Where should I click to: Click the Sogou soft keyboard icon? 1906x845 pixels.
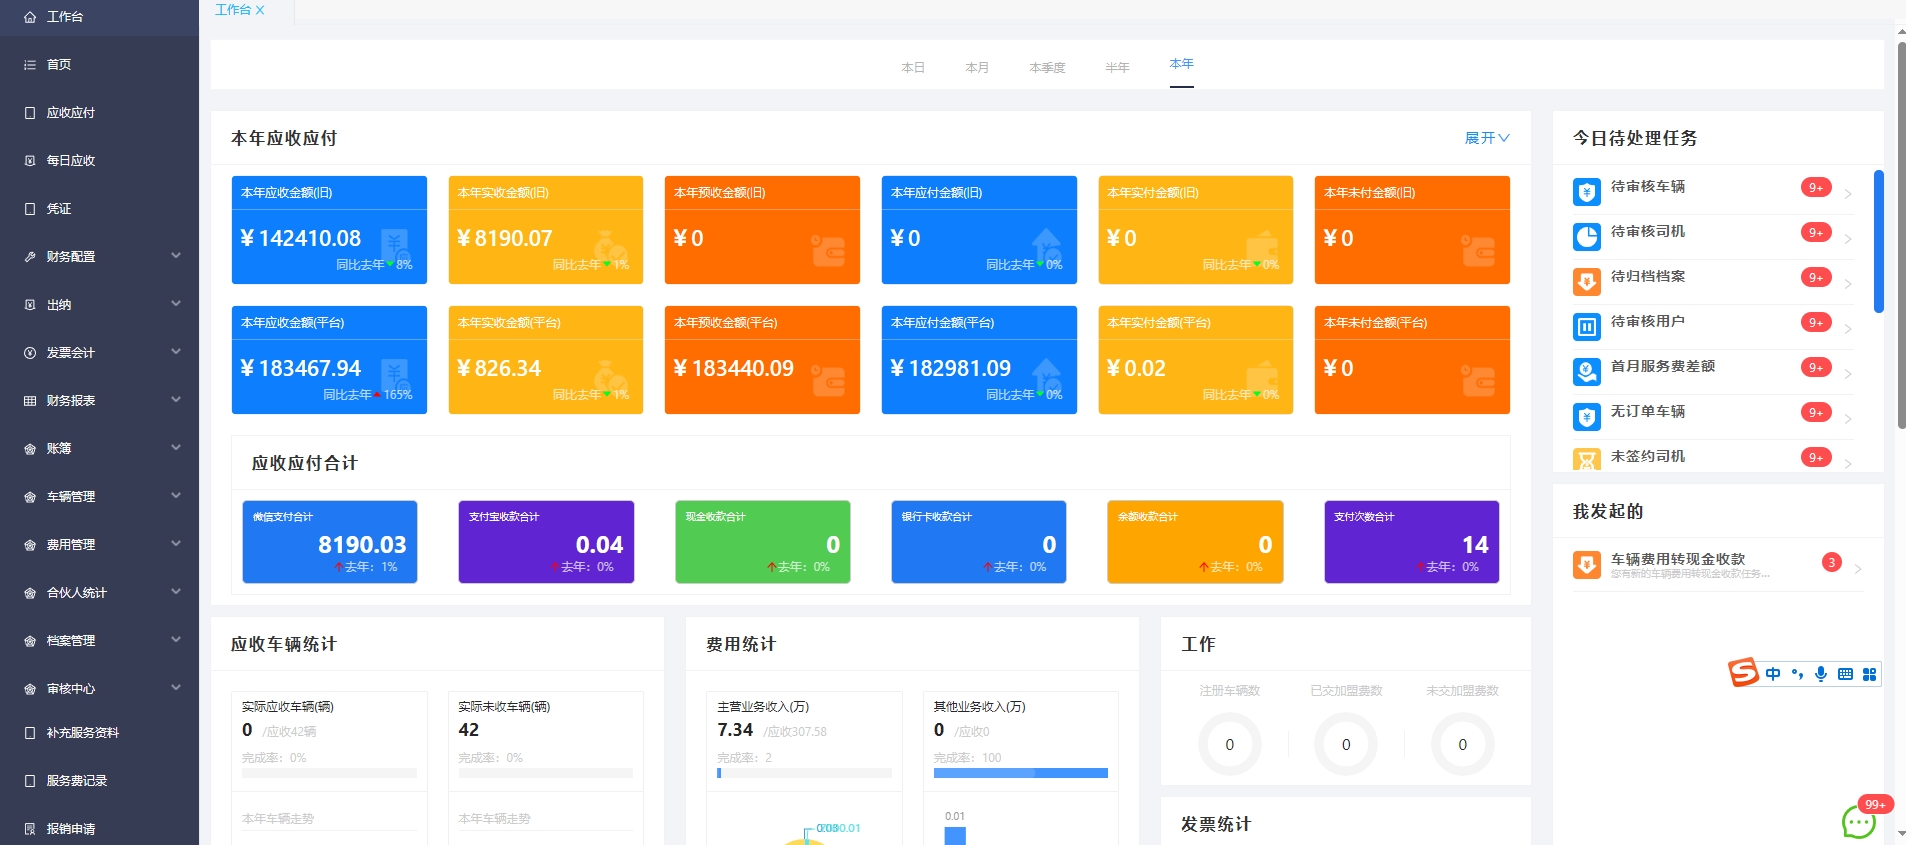tap(1845, 674)
